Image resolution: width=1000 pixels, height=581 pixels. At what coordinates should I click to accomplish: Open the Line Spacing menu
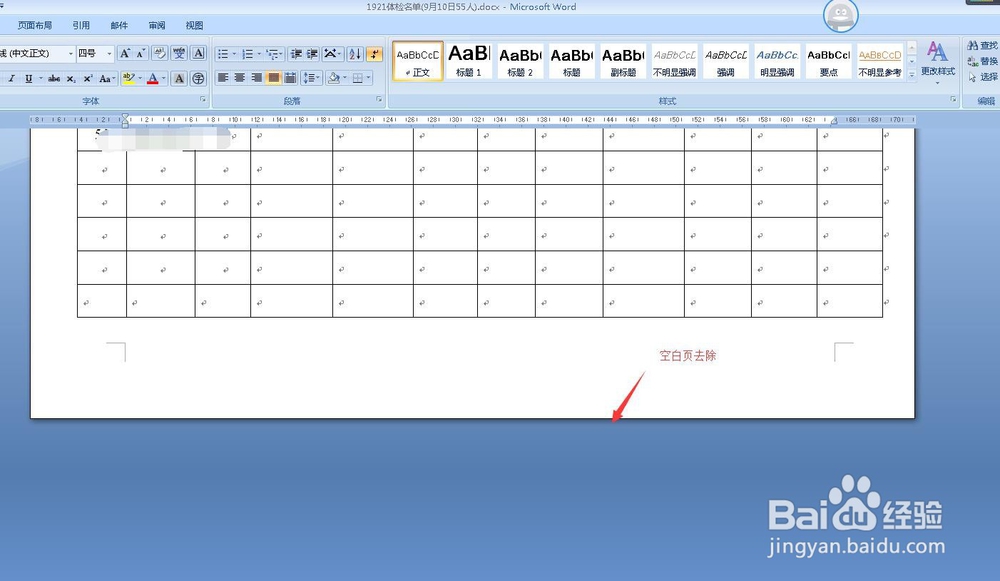click(311, 78)
